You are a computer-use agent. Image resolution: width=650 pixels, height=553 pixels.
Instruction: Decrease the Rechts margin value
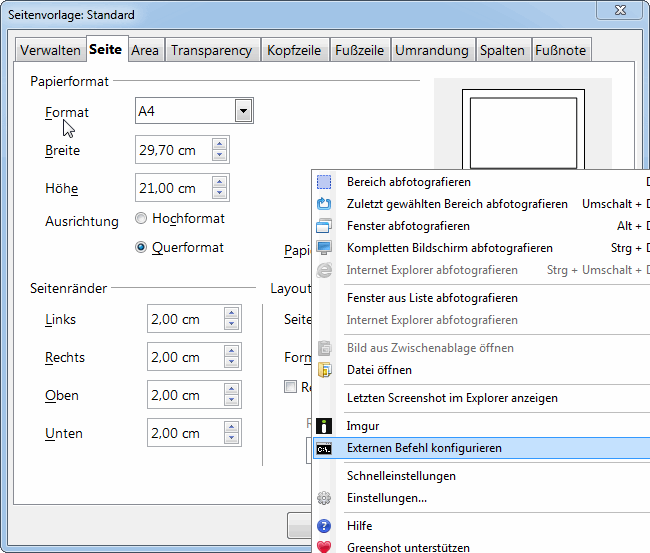pos(231,362)
